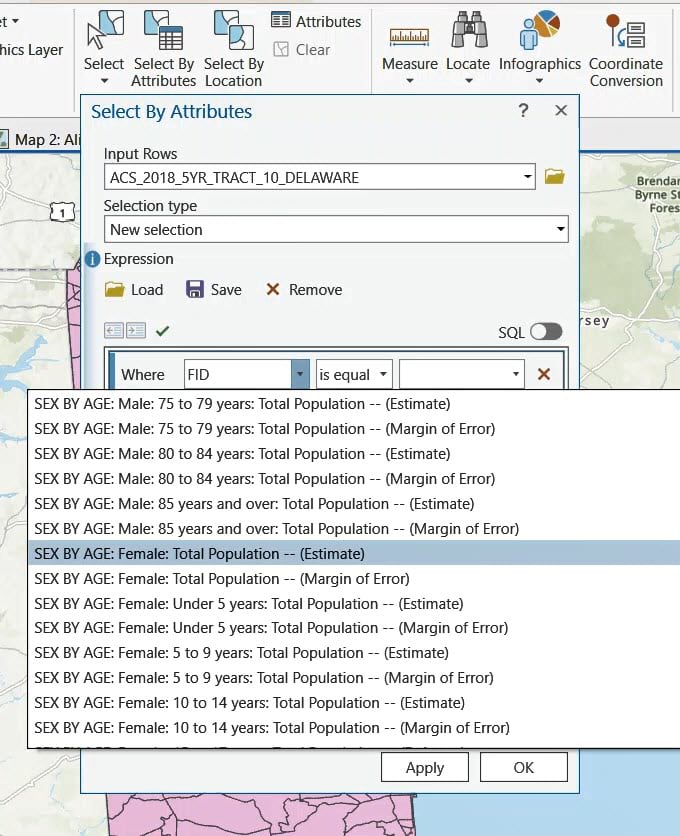Open the FID field dropdown

click(300, 374)
